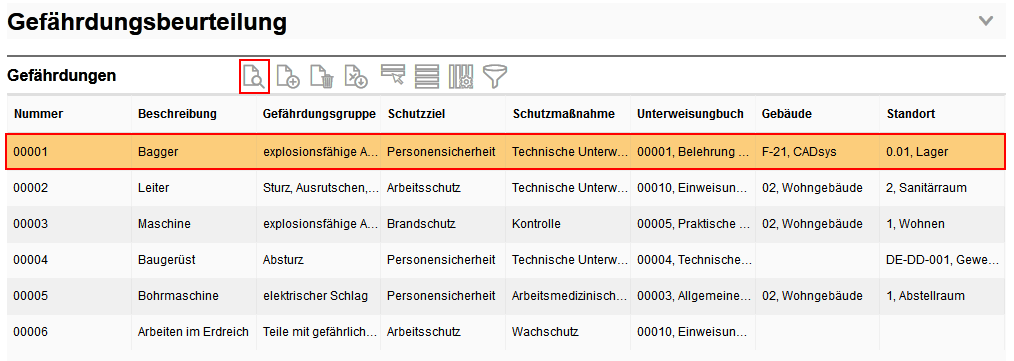Select the cell with number 00001
This screenshot has height=361, width=1014.
[69, 152]
